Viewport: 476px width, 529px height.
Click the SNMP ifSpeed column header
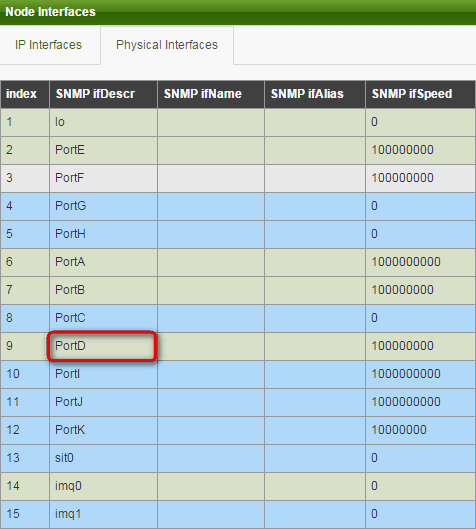point(412,94)
